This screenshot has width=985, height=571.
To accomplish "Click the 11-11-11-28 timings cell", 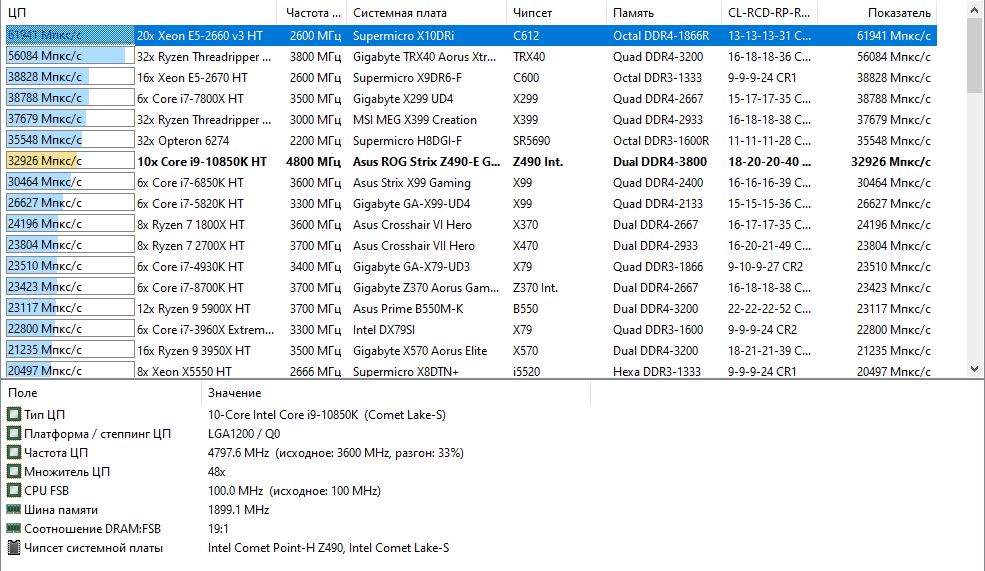I will click(x=770, y=141).
